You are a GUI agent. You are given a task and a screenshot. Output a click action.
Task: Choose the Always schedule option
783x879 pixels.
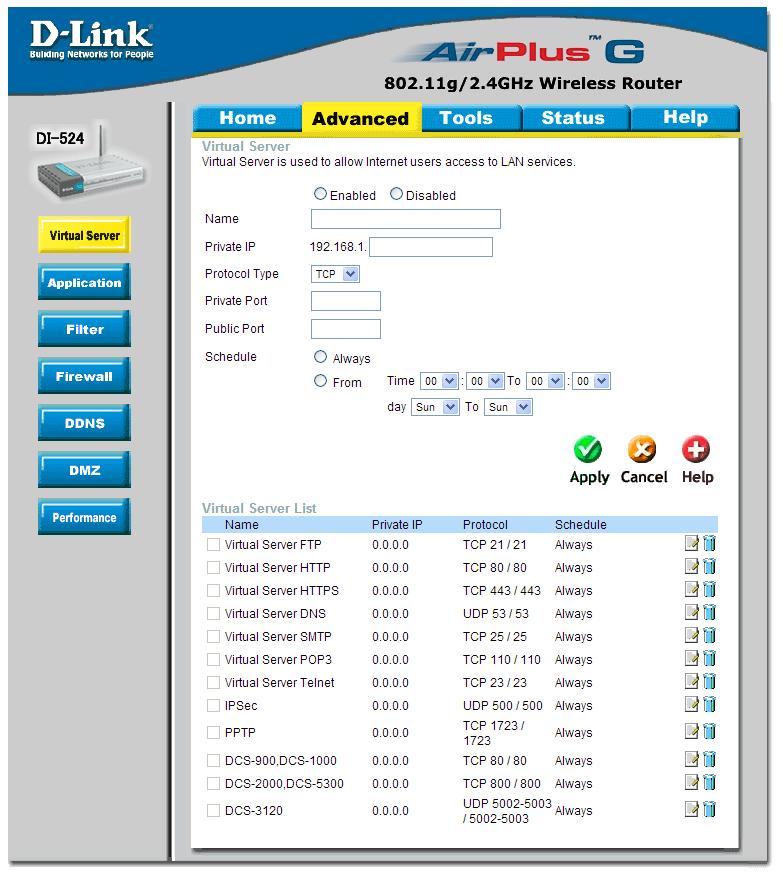click(321, 357)
